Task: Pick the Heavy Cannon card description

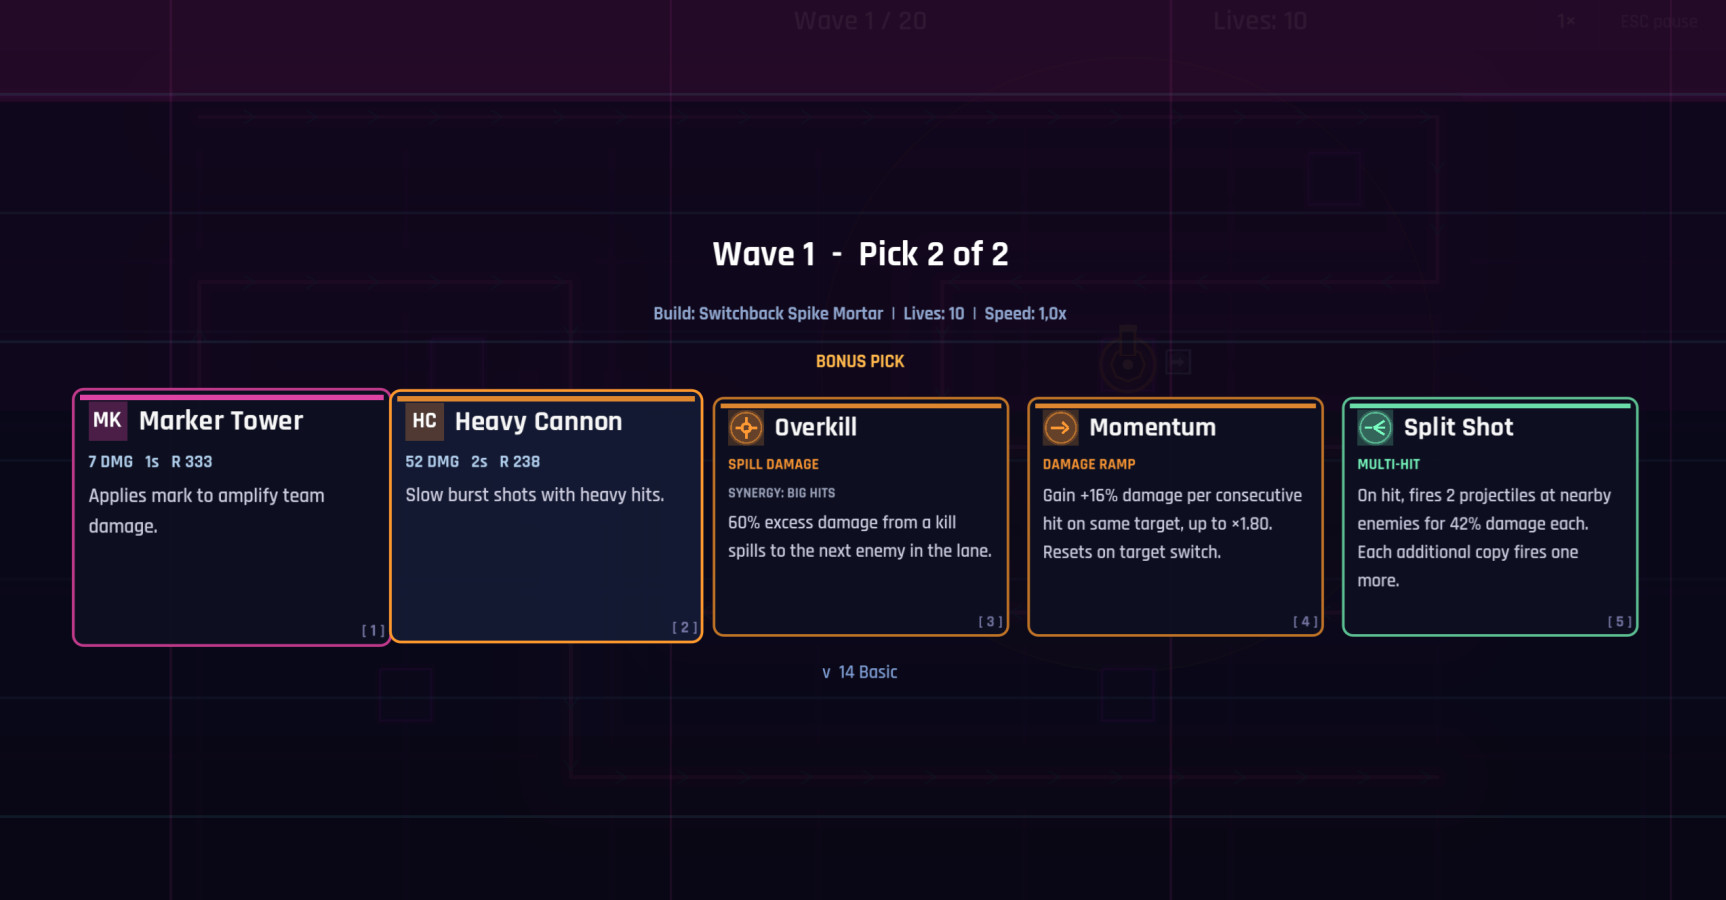Action: tap(534, 495)
